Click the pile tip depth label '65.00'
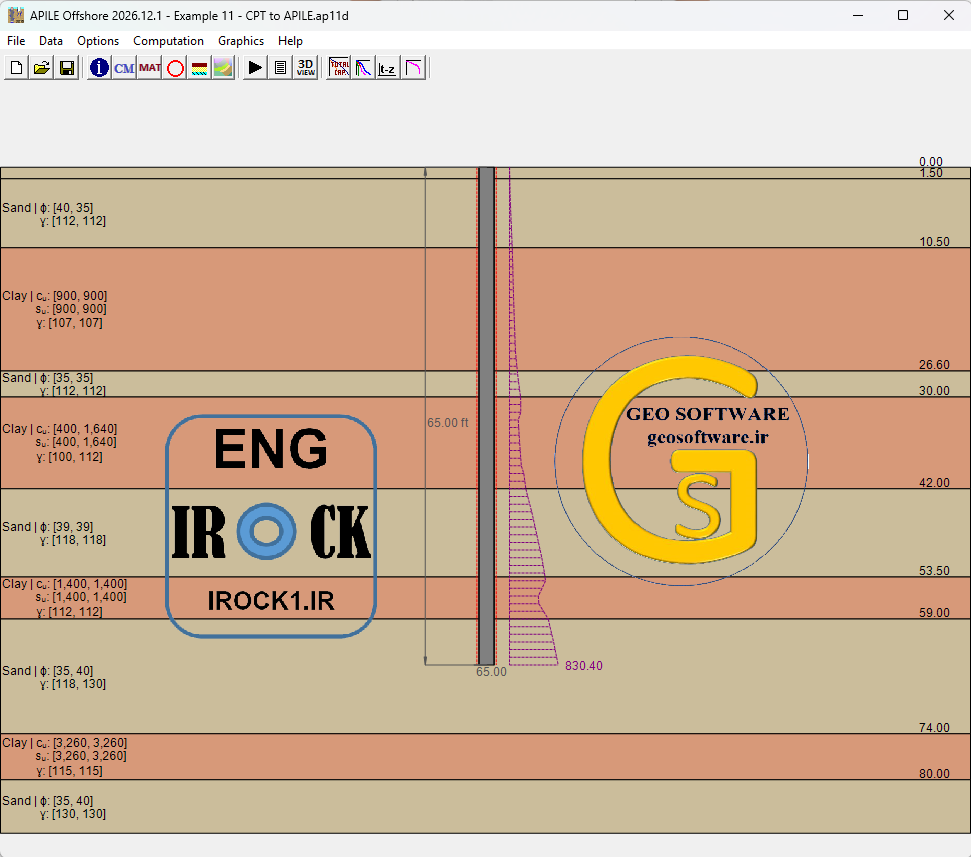Viewport: 971px width, 857px height. click(491, 672)
